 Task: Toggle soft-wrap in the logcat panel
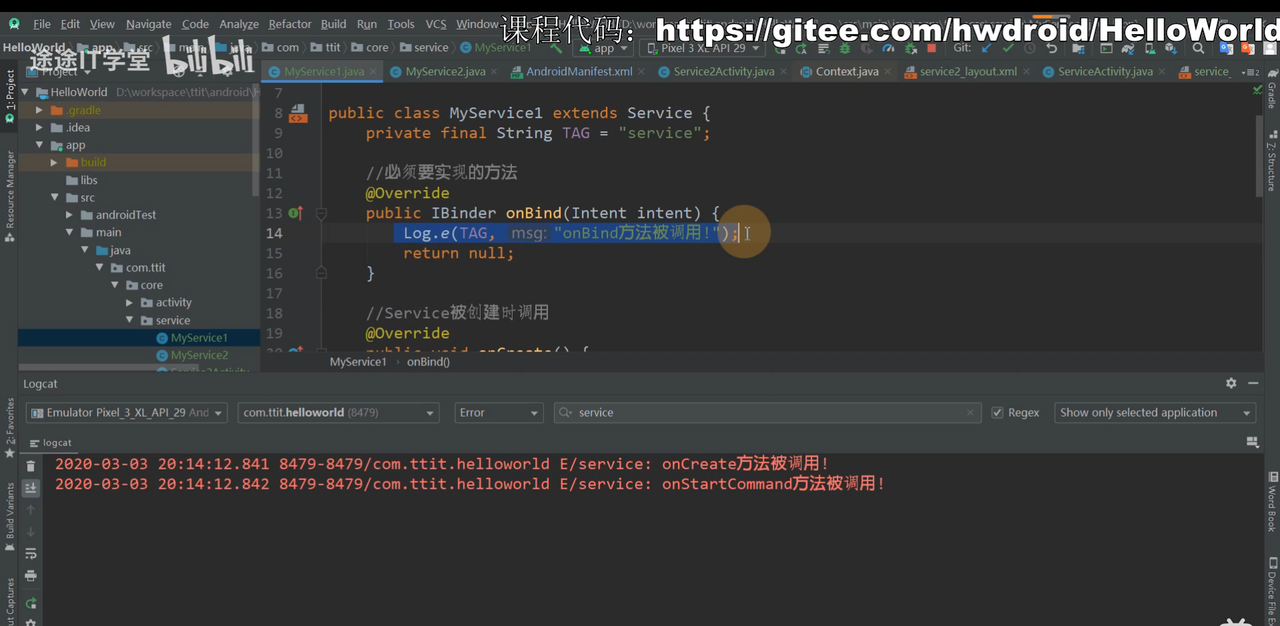[31, 553]
